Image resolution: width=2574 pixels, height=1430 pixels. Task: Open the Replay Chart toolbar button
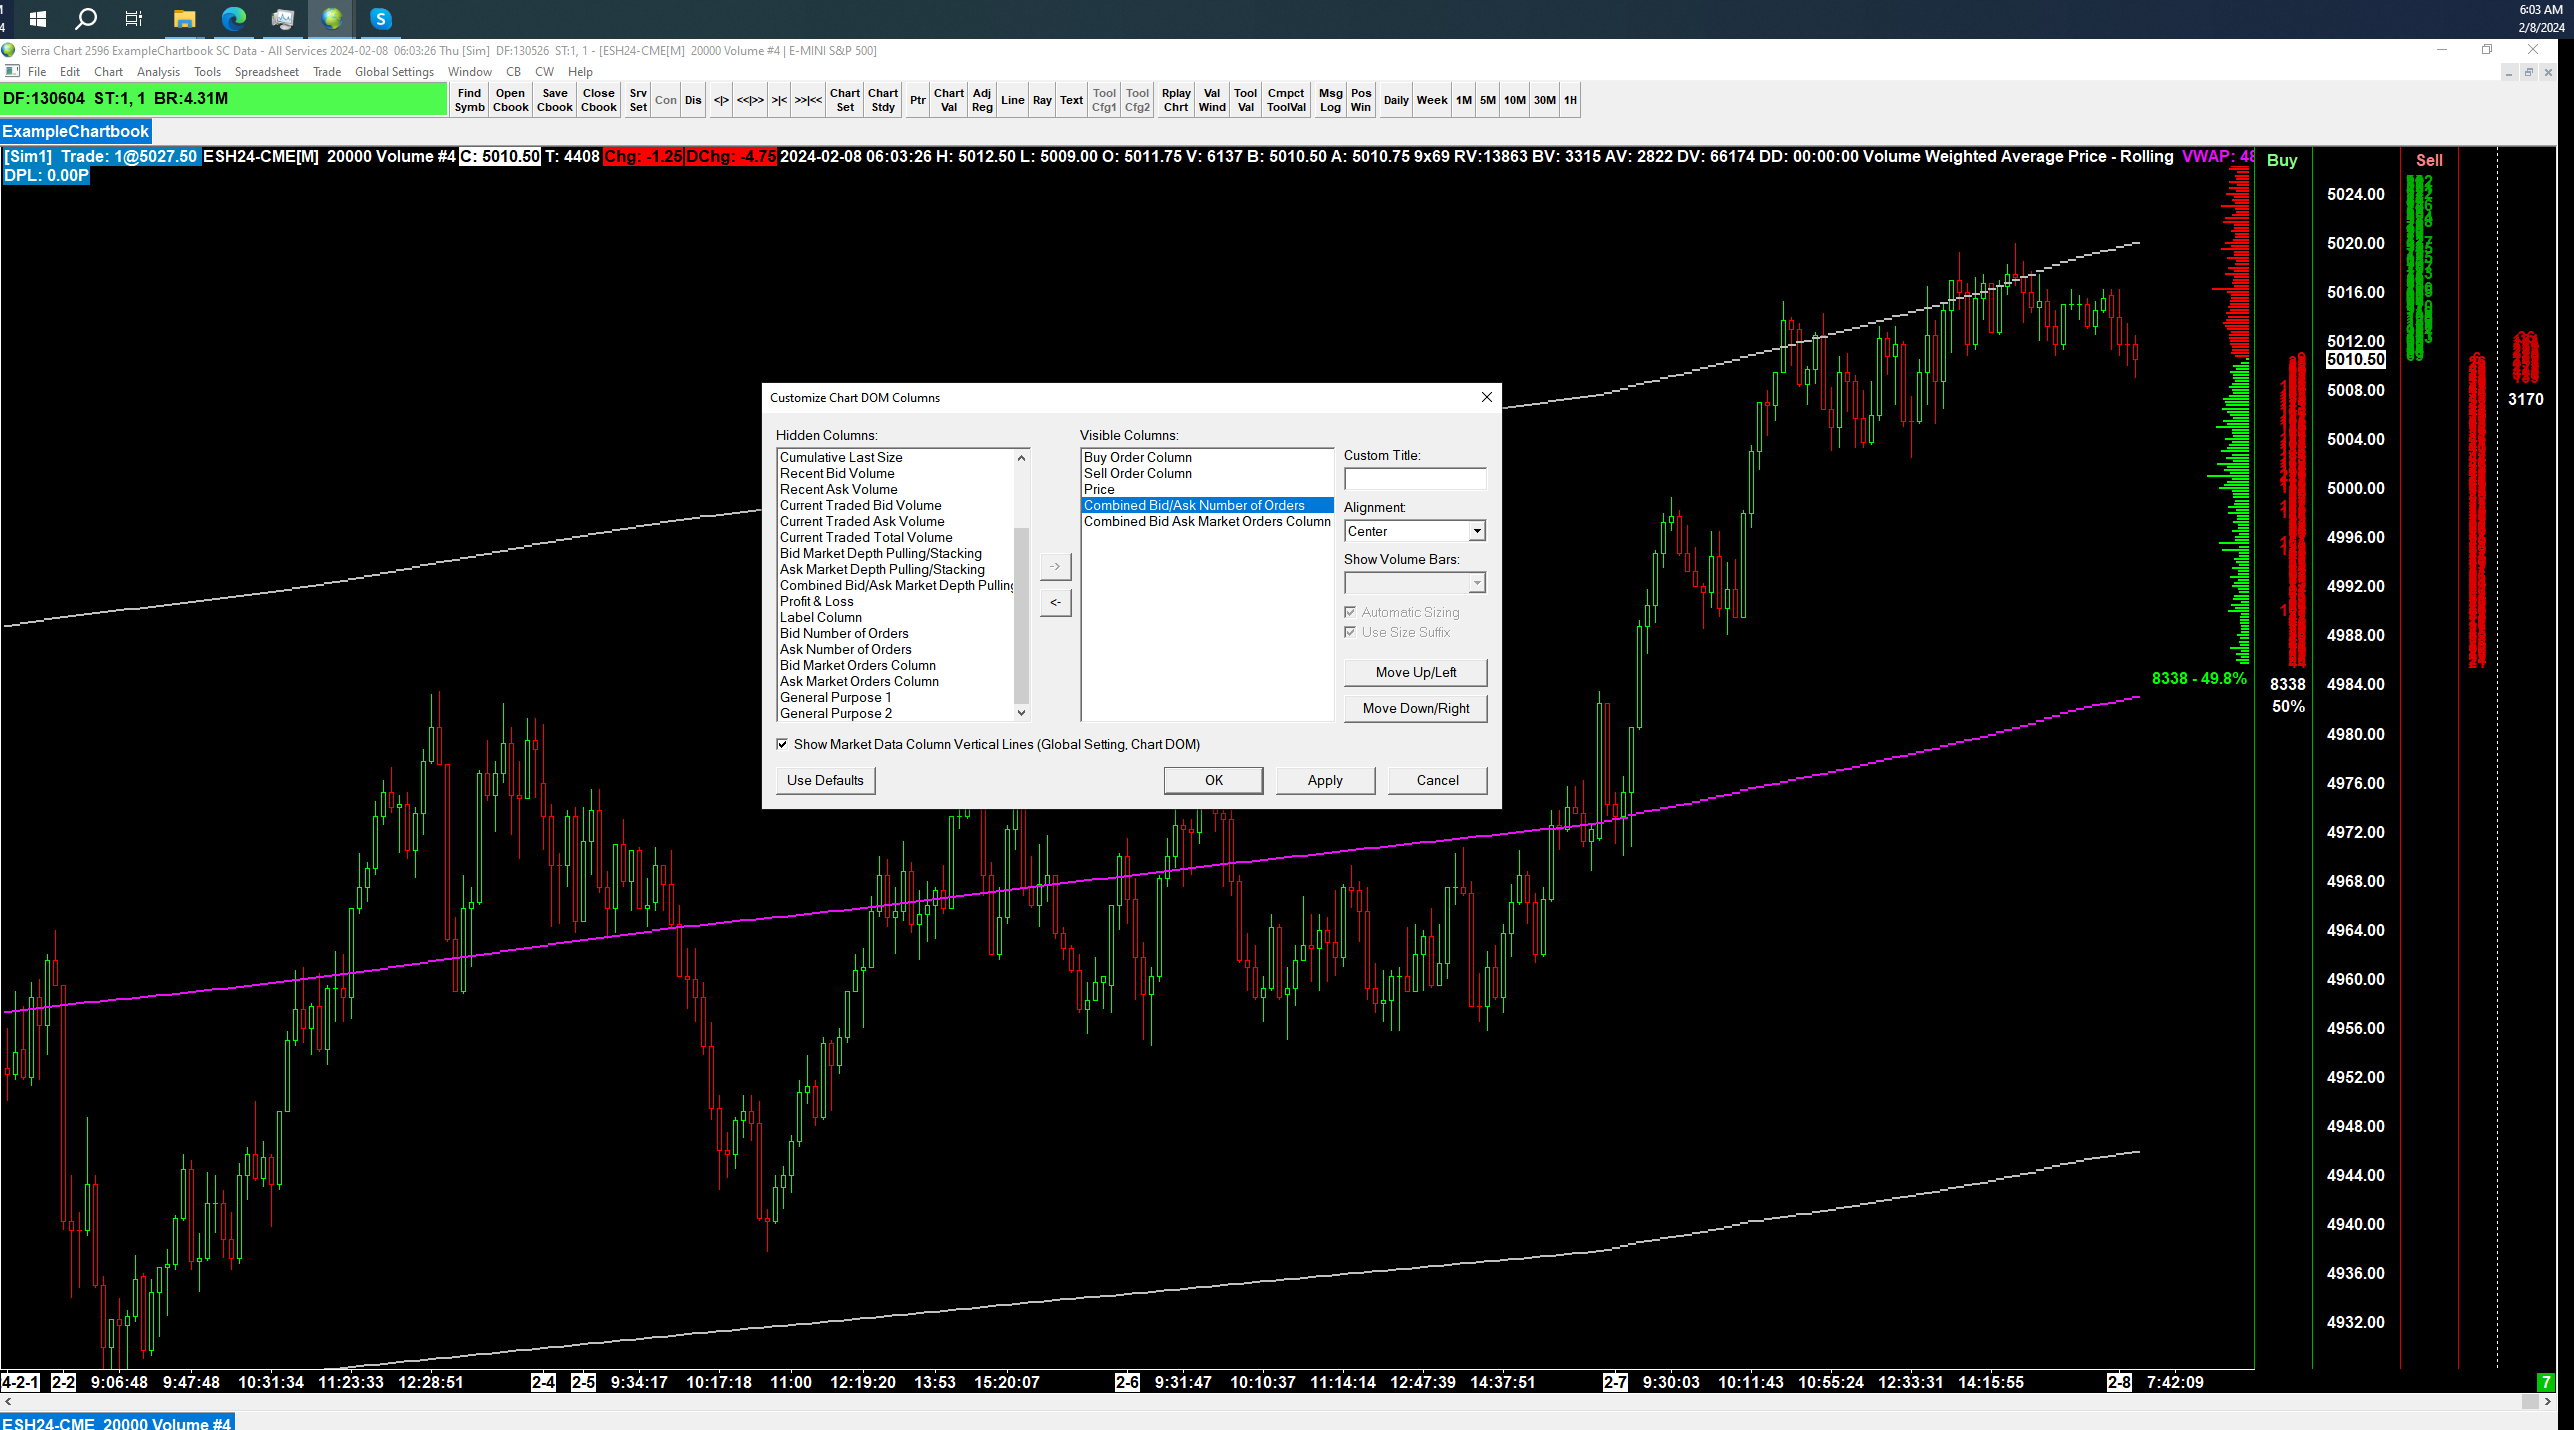[1175, 100]
